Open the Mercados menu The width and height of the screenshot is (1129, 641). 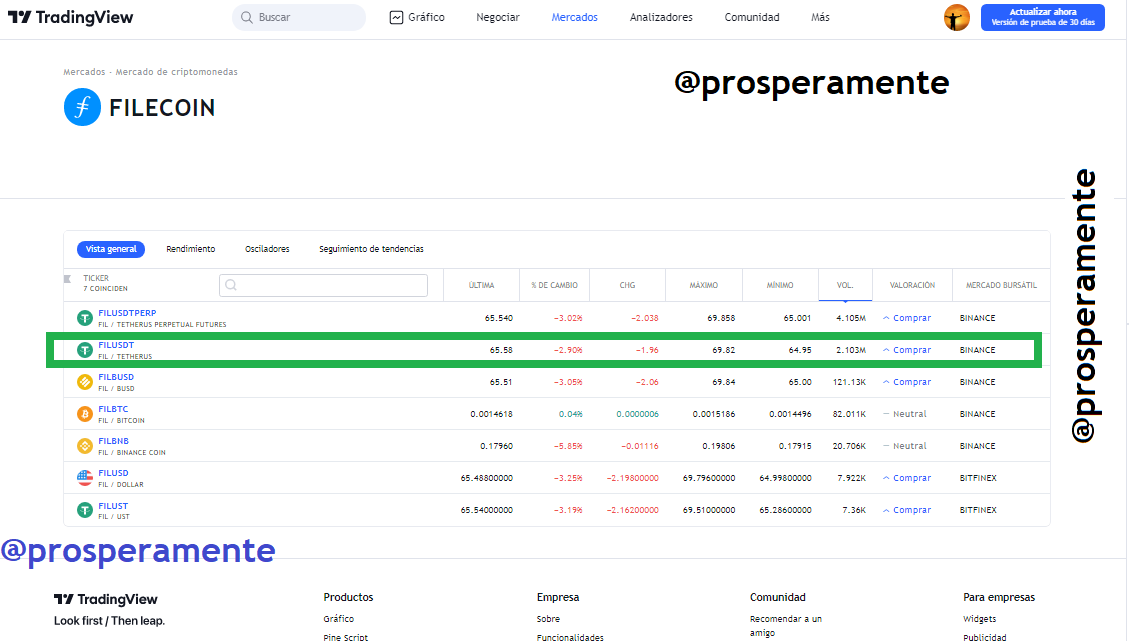(x=575, y=17)
